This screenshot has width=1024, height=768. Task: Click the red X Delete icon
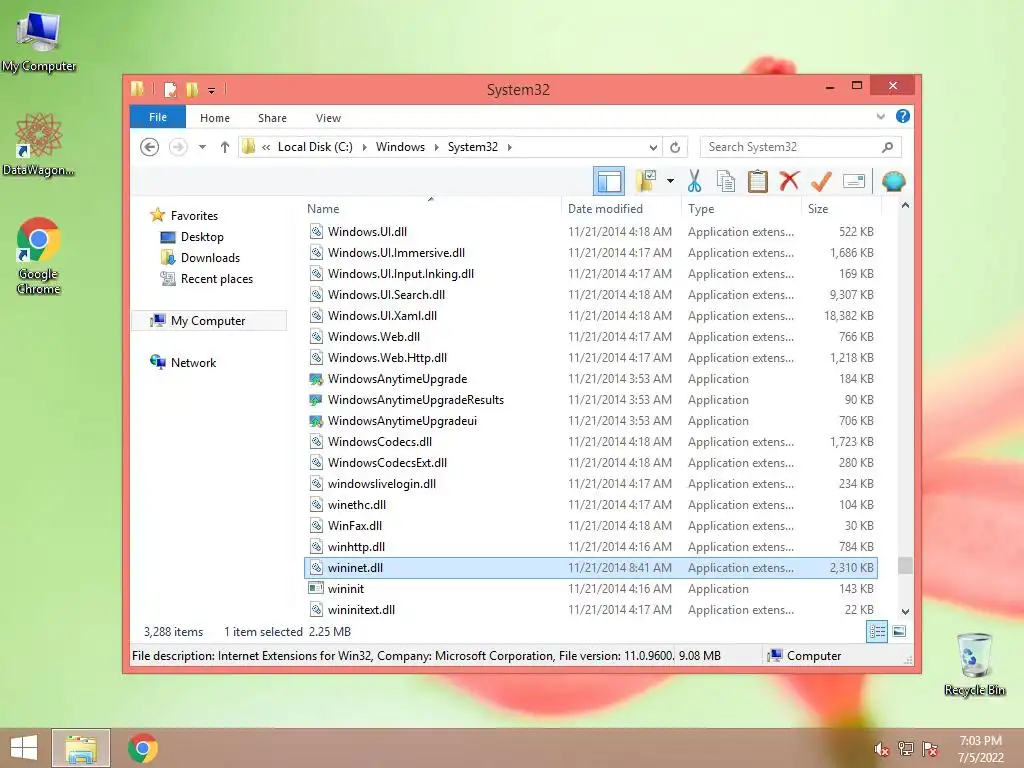pyautogui.click(x=789, y=180)
